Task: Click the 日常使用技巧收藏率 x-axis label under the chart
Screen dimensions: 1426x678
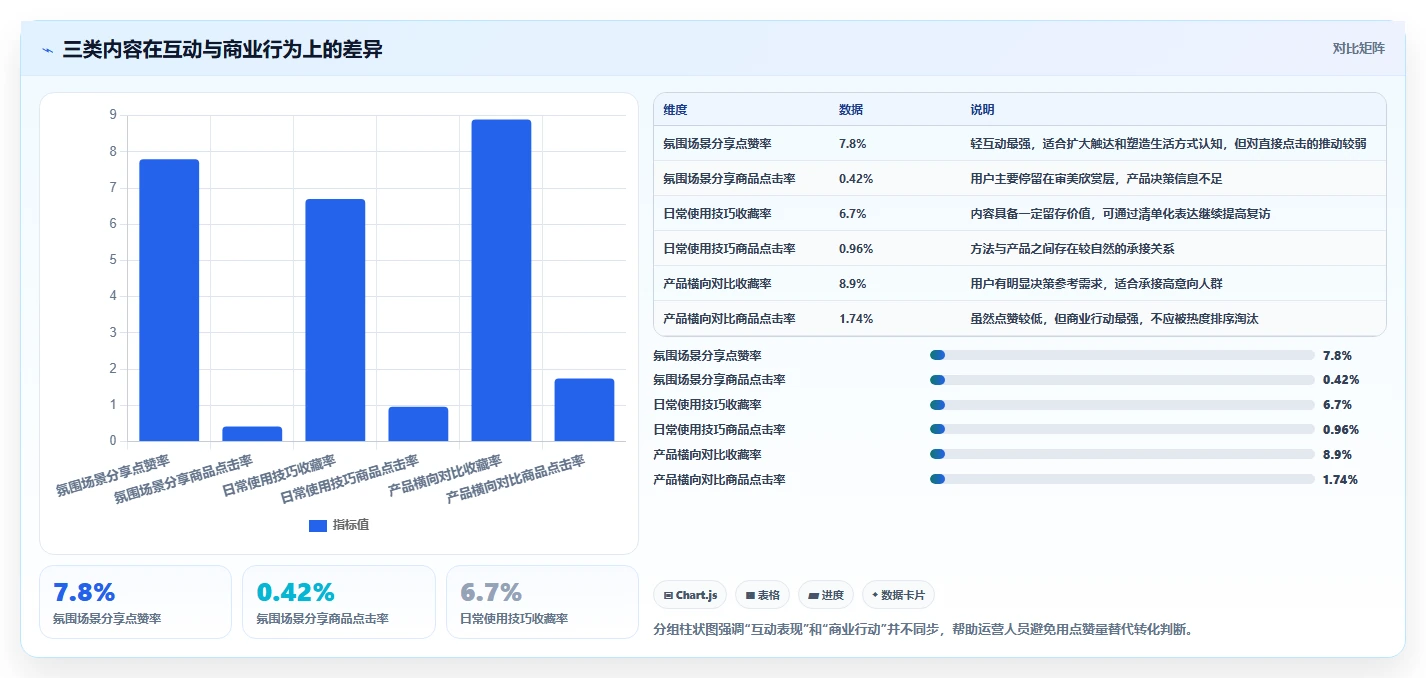Action: pyautogui.click(x=279, y=476)
